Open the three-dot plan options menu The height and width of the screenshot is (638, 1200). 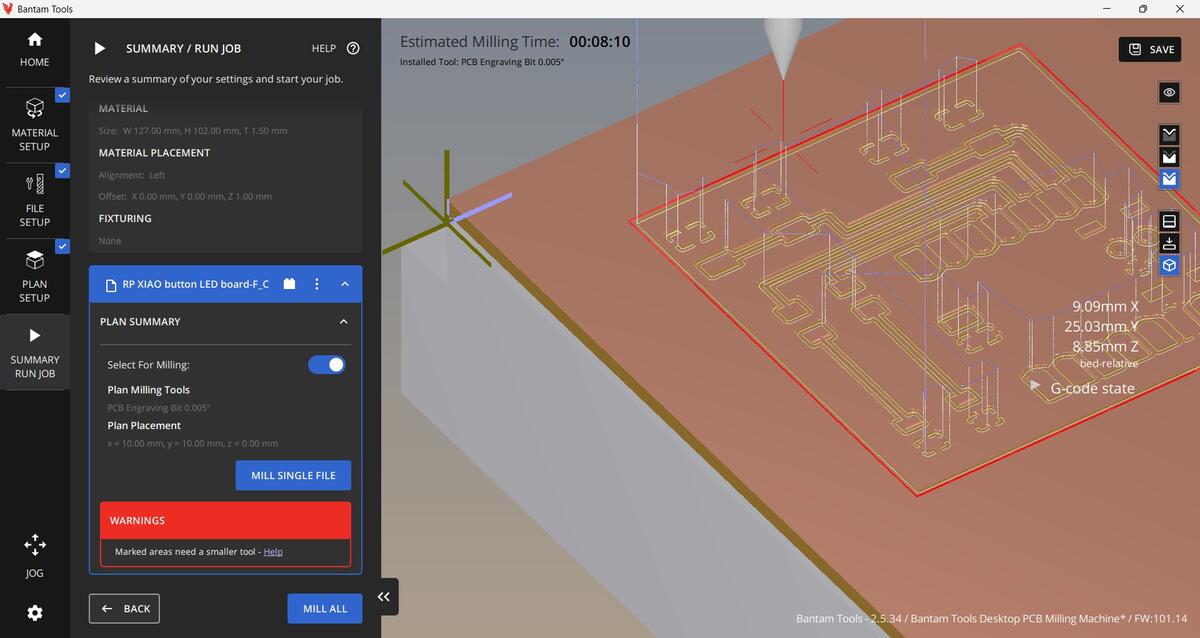(317, 284)
